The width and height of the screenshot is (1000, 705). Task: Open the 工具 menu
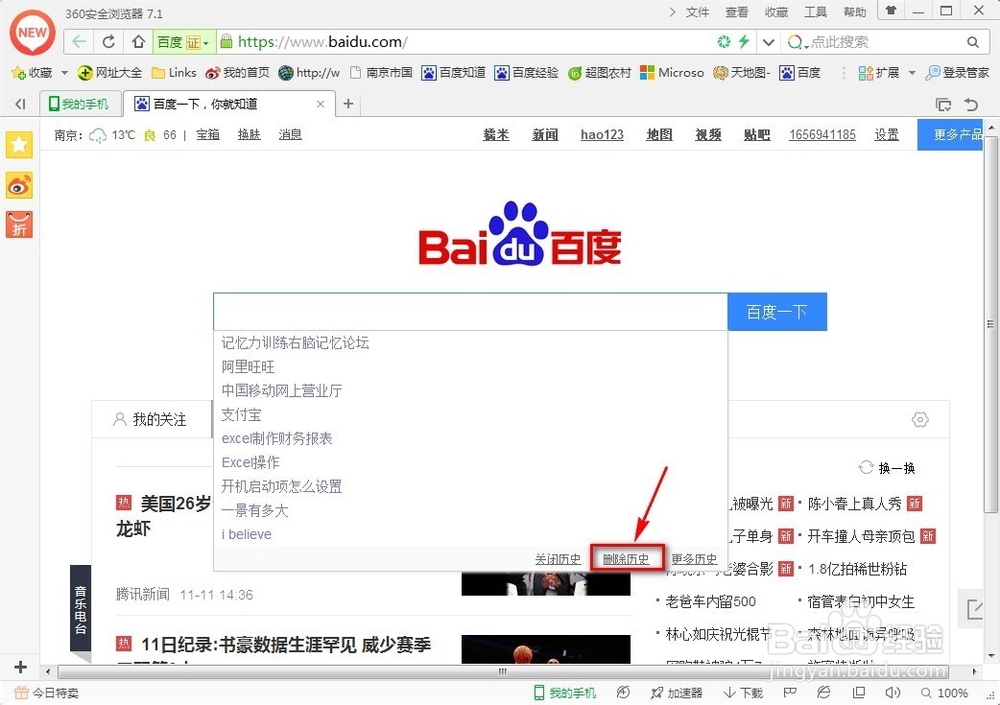pos(815,12)
